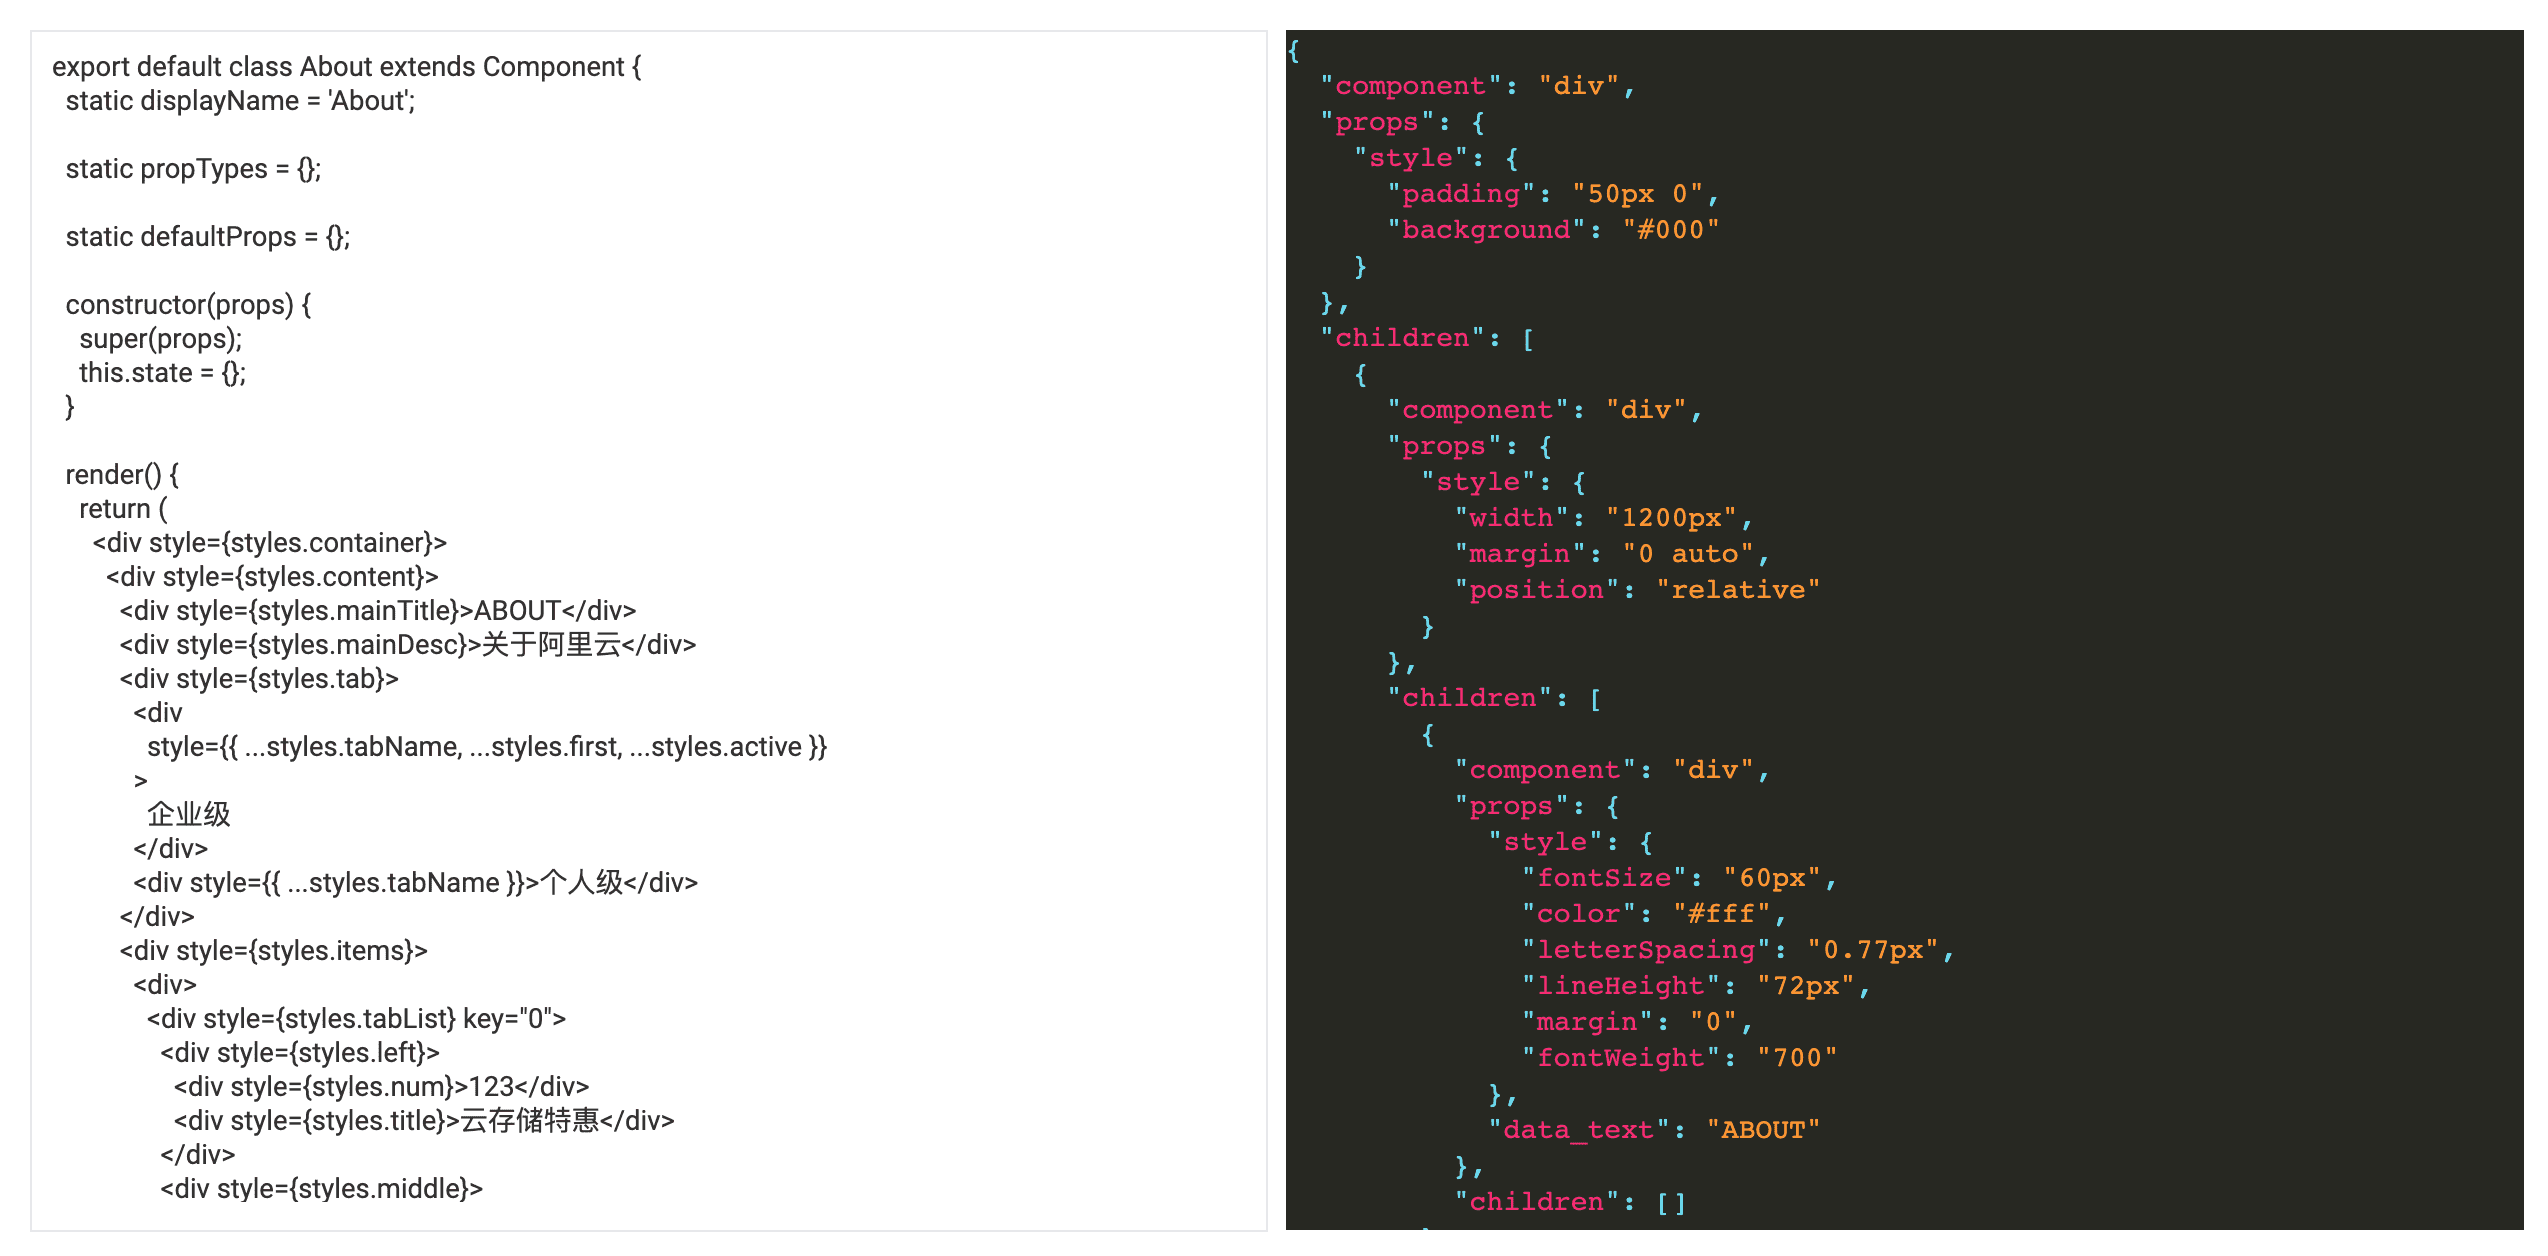Click the constructor(props) line
The width and height of the screenshot is (2548, 1256).
188,305
